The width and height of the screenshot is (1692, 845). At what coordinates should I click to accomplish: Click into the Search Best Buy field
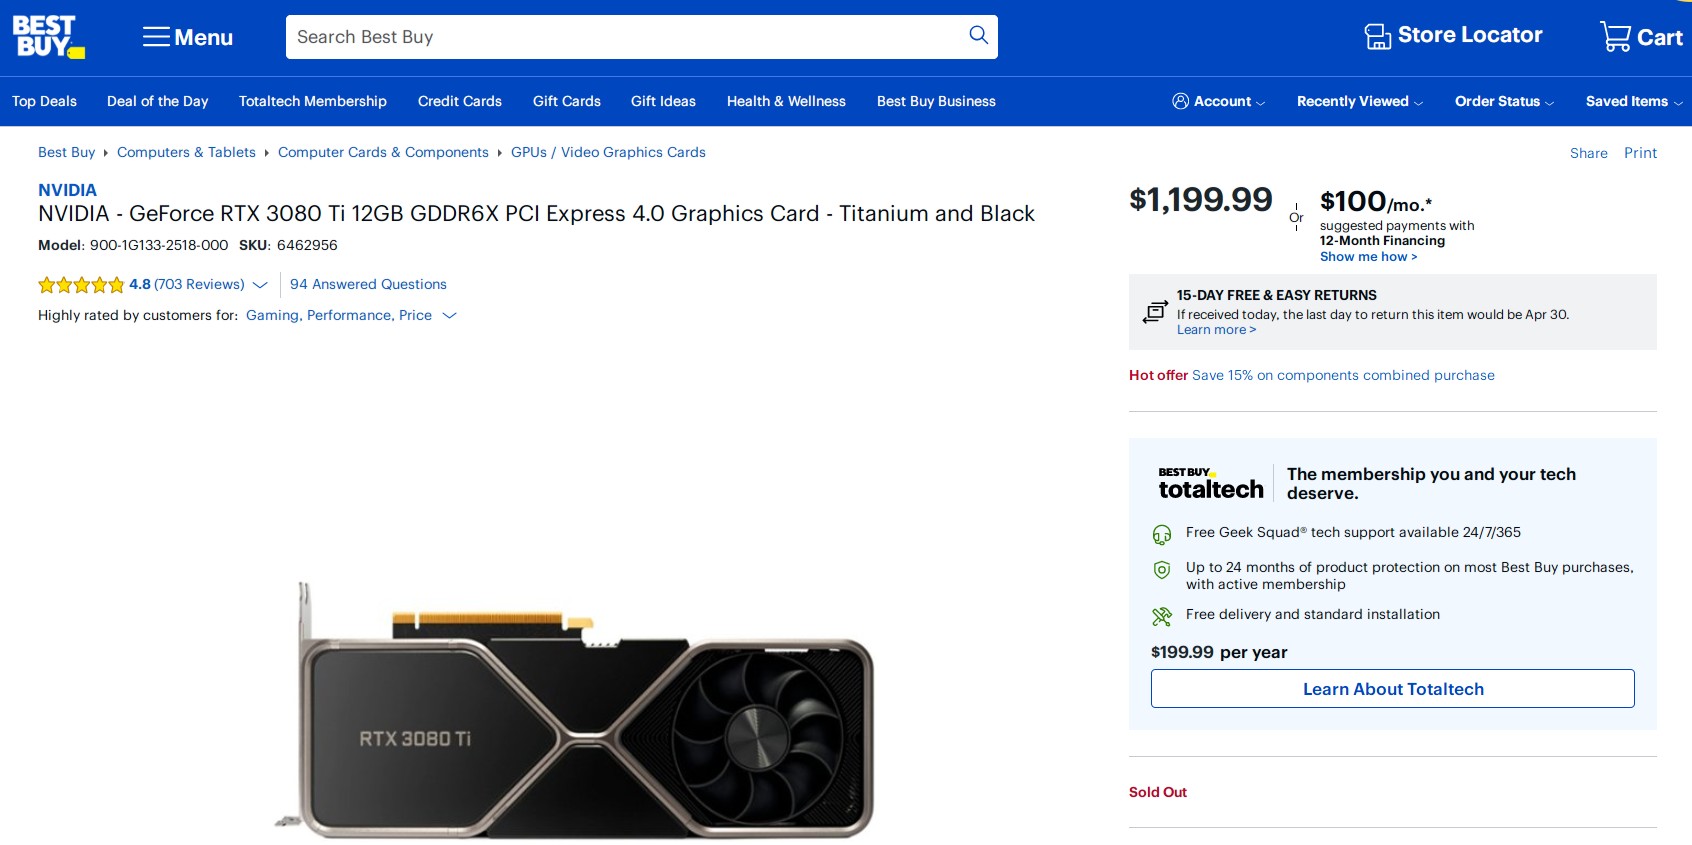[620, 37]
